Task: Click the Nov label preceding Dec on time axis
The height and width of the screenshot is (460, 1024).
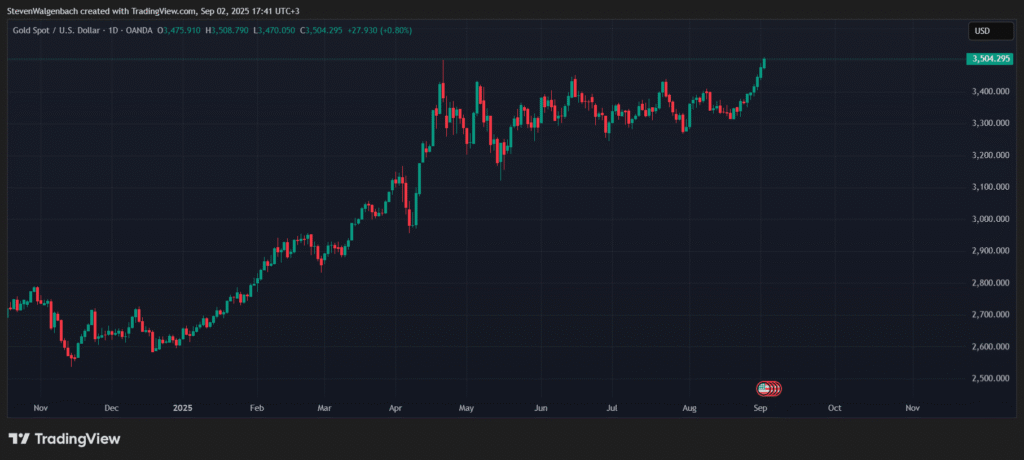Action: 40,408
